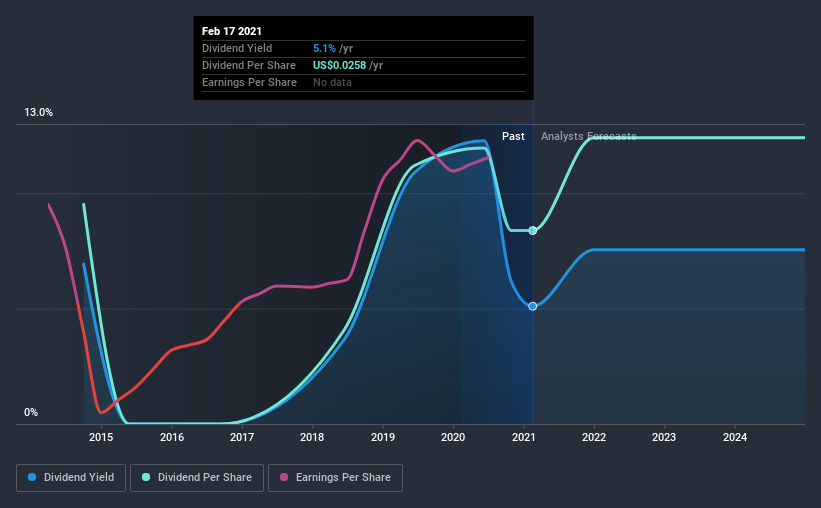Click the 2017 x-axis label
Screen dimensions: 821x508
pos(242,437)
